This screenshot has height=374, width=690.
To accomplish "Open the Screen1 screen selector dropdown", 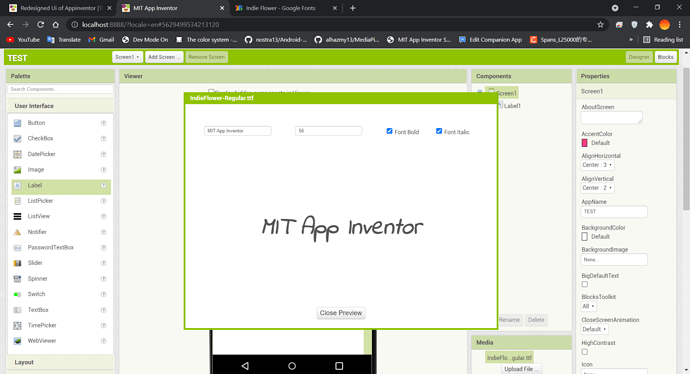I will [x=127, y=57].
